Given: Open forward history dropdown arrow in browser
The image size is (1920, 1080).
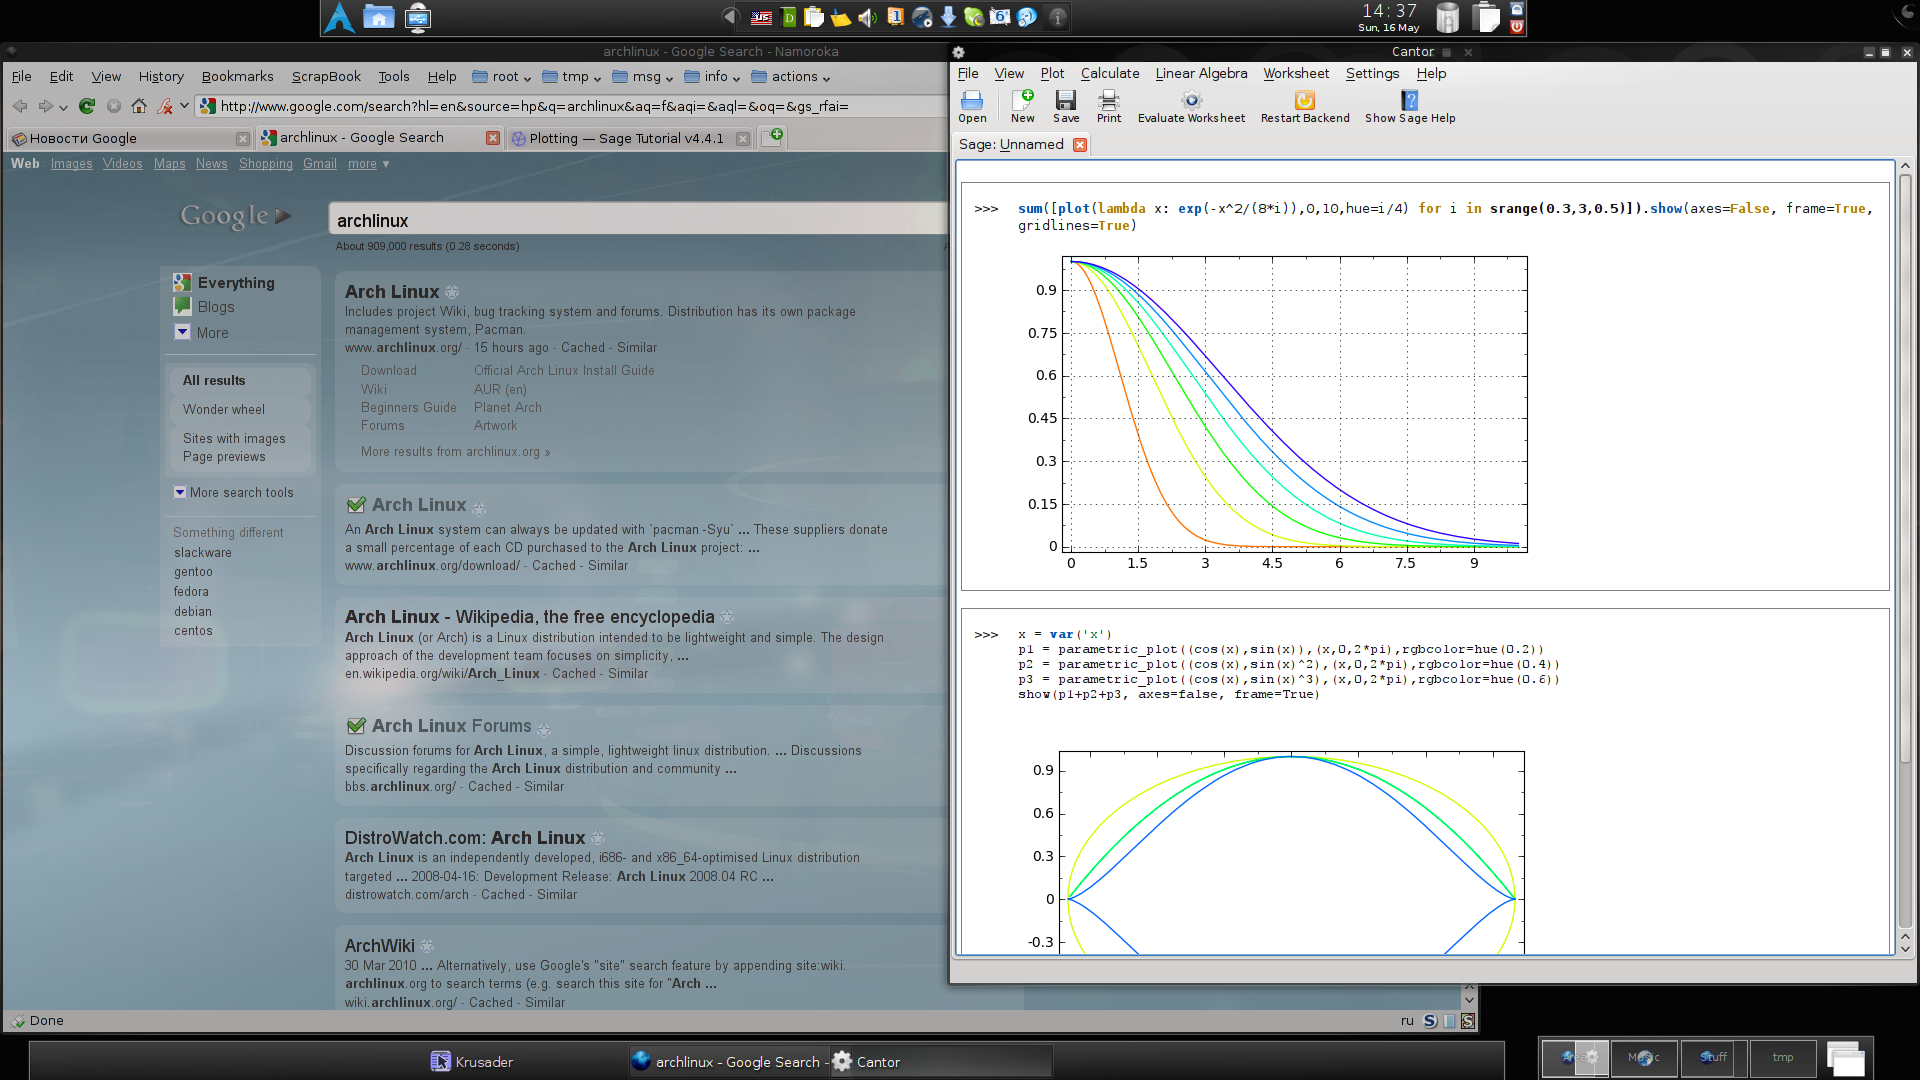Looking at the screenshot, I should coord(63,107).
